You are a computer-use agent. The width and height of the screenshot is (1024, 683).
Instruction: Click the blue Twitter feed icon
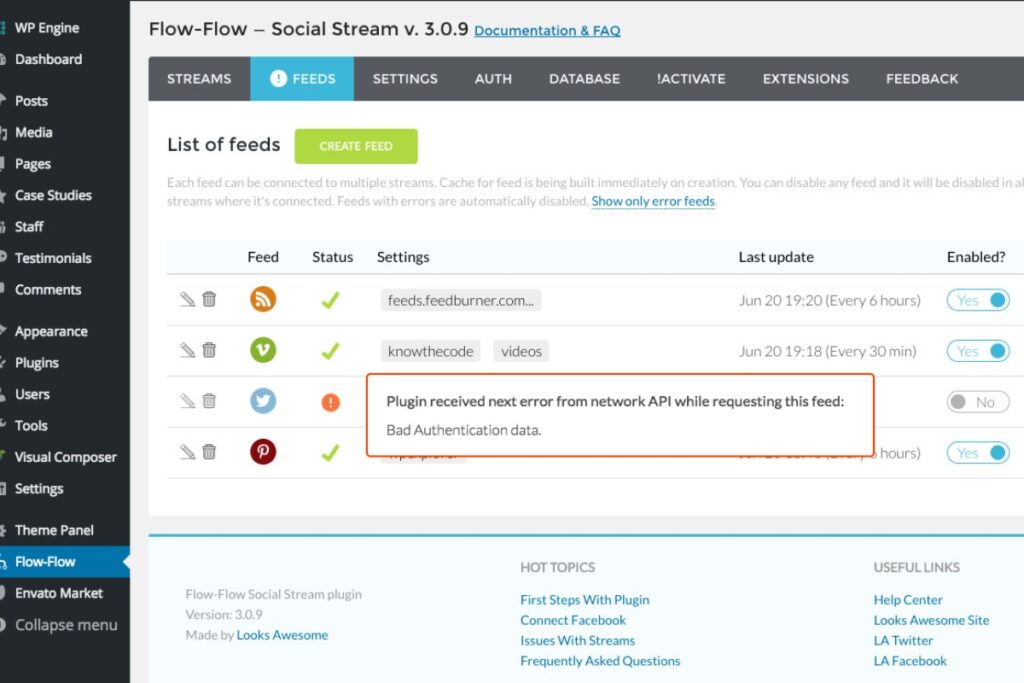[263, 401]
